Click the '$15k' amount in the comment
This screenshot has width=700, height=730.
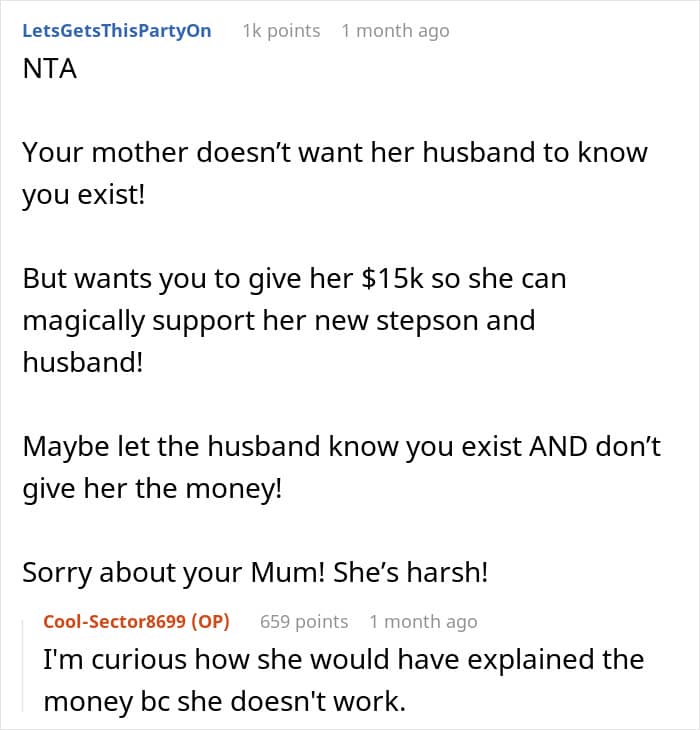pos(385,278)
